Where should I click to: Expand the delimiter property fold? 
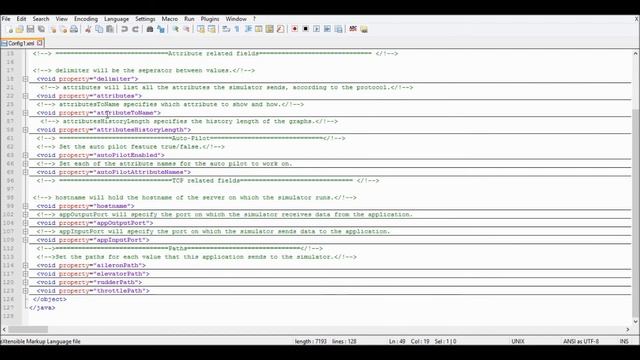click(25, 79)
